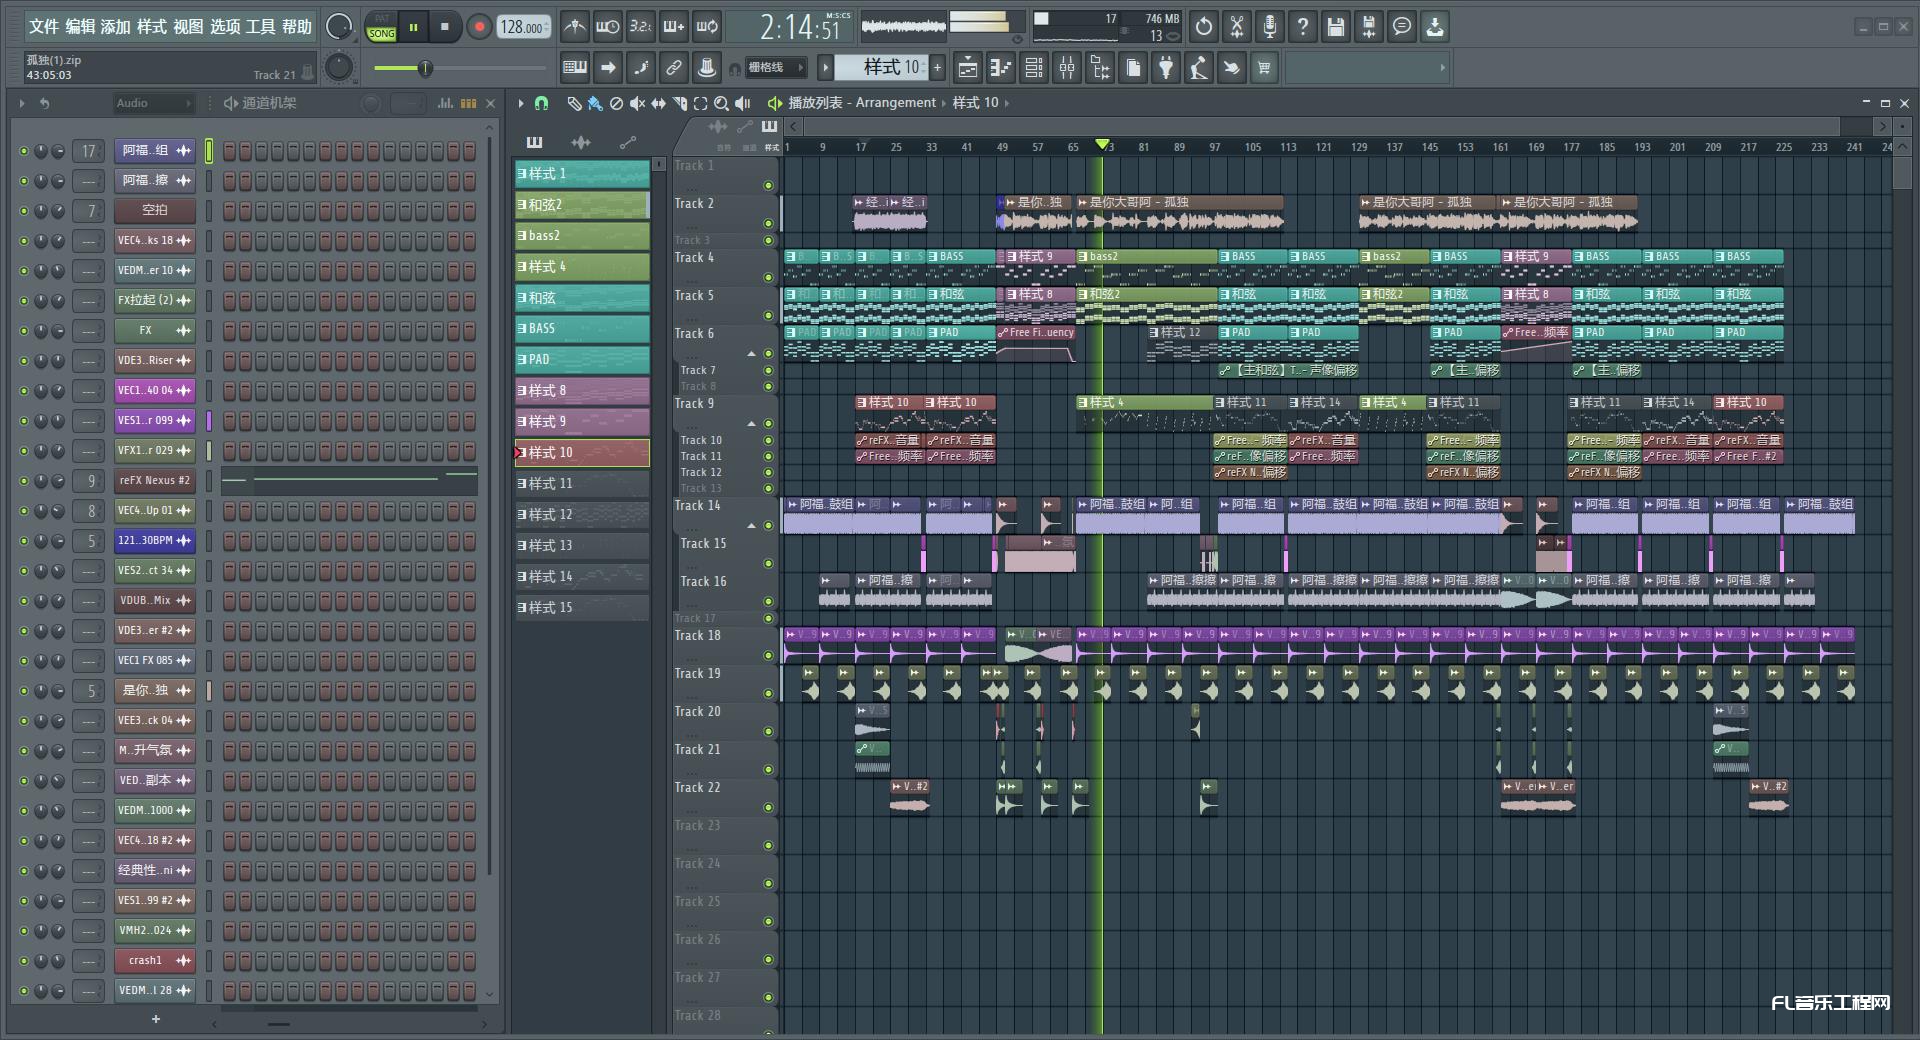
Task: Select the playlist Slice tool
Action: tap(679, 103)
